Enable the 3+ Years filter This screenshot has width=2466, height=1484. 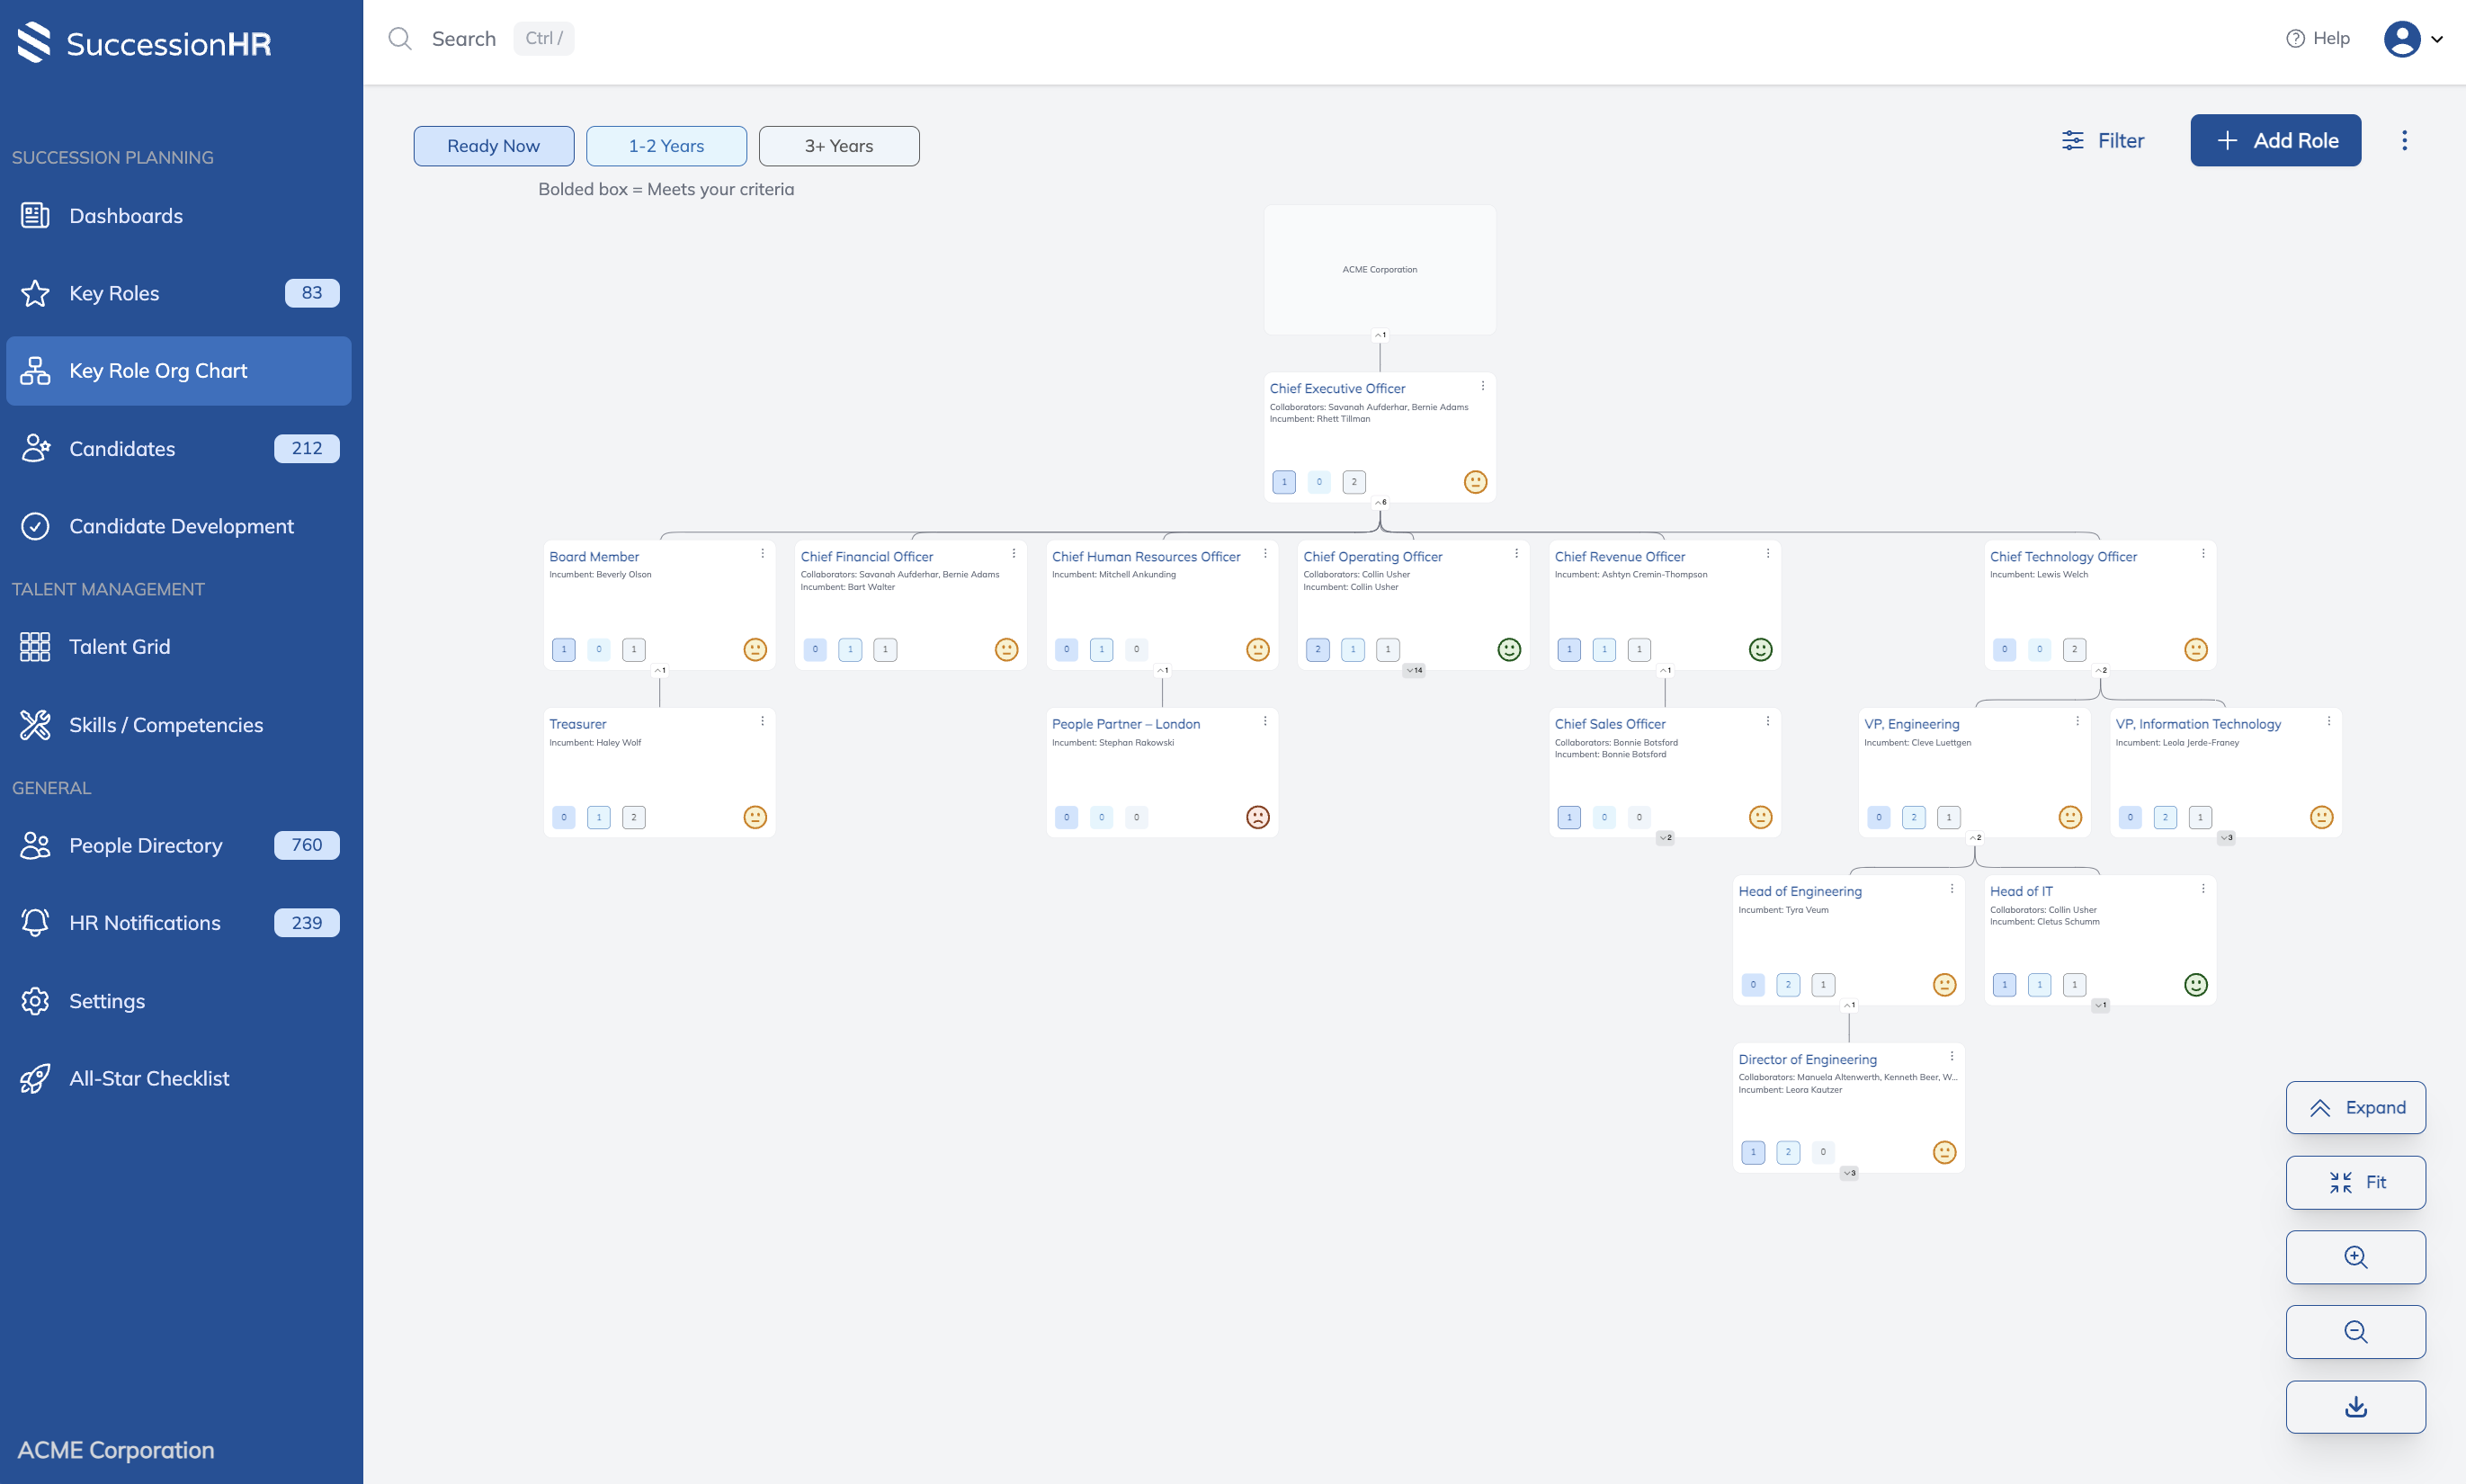(838, 145)
